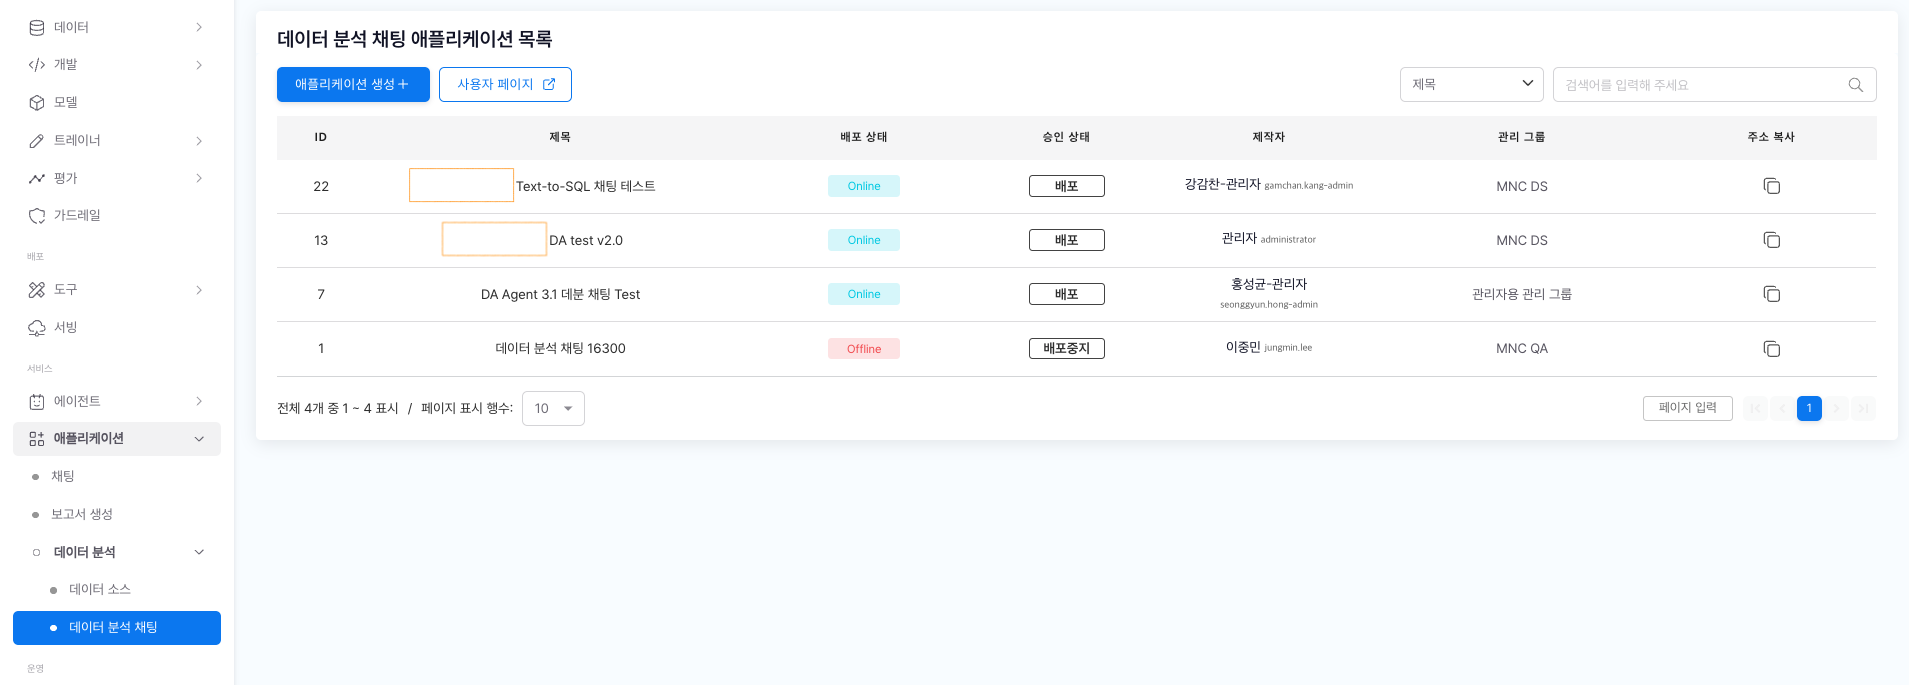Open the rows-per-page dropdown showing 10

tap(553, 408)
